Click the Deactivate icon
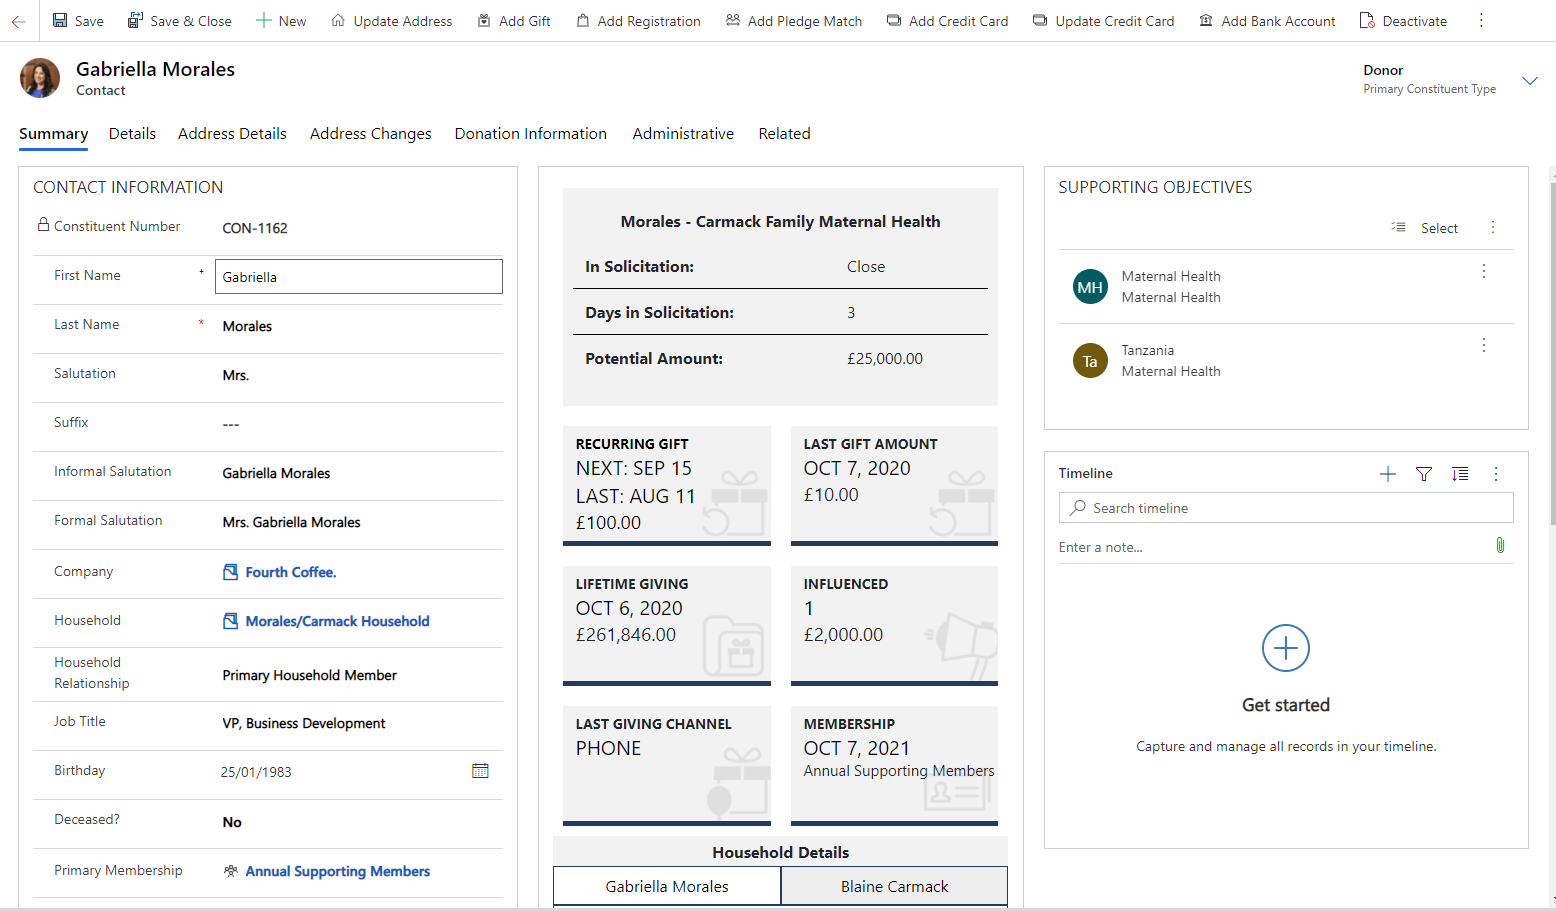 click(1366, 20)
